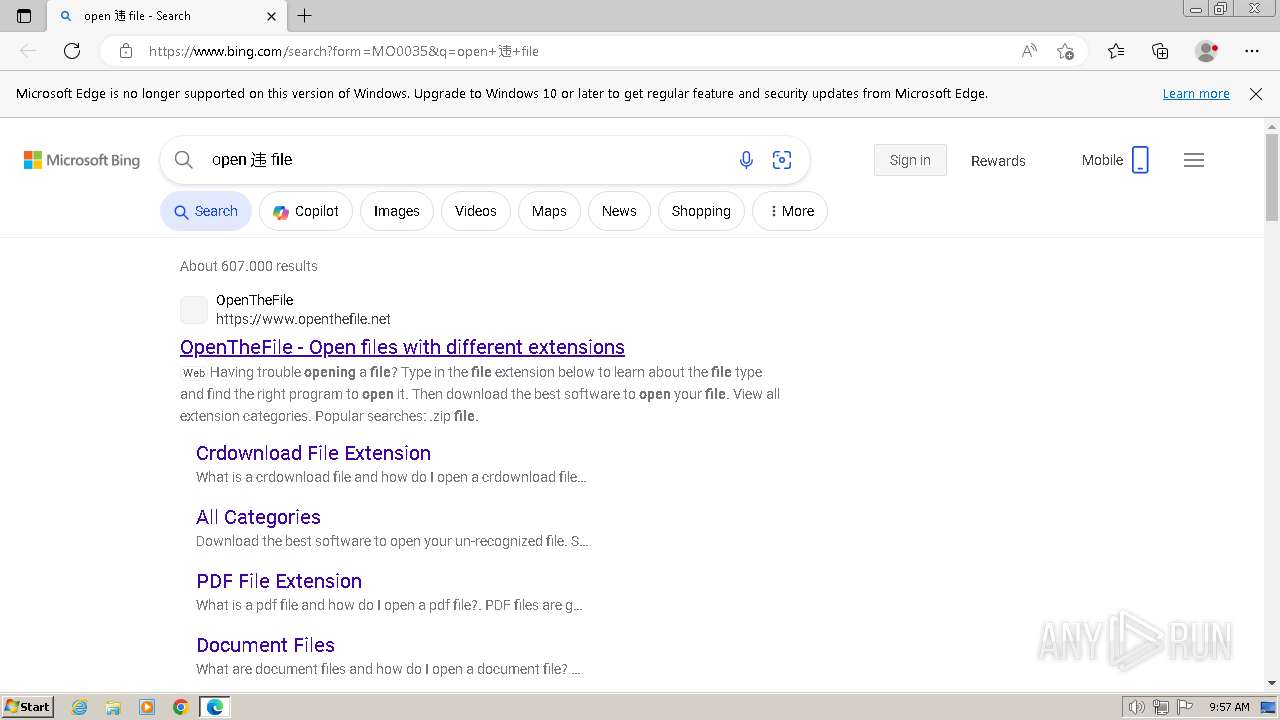Open 'OpenTheFile - Open files with different extensions'
1280x720 pixels.
click(x=402, y=347)
